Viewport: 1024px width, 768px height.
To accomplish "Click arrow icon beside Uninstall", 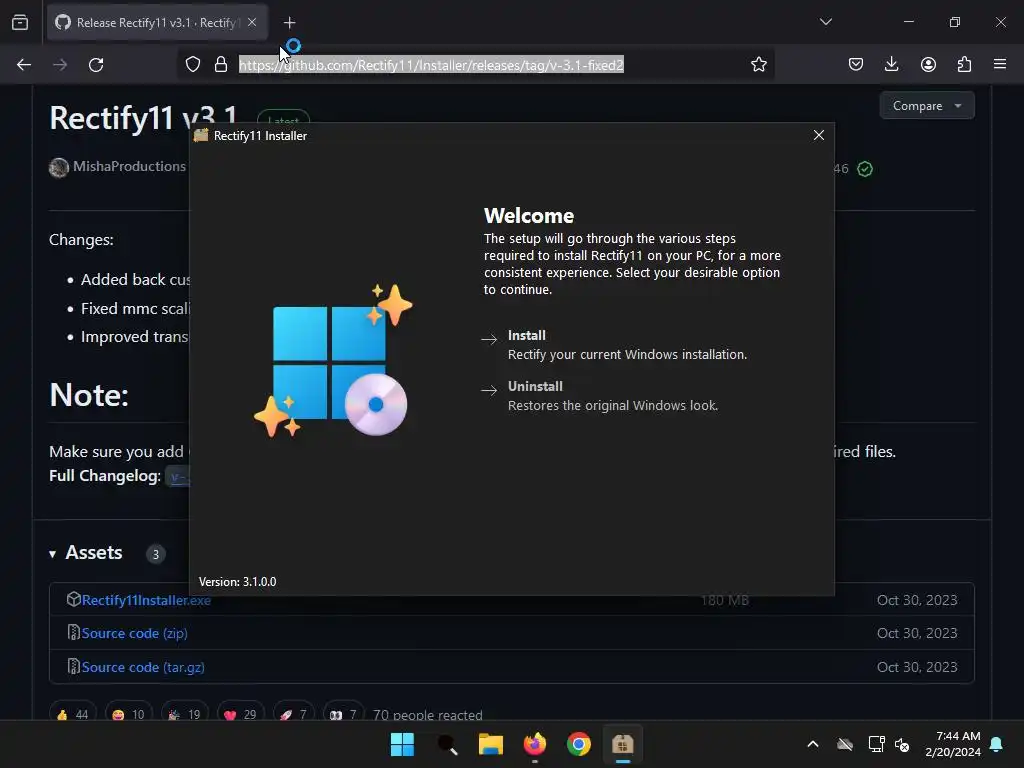I will (489, 391).
